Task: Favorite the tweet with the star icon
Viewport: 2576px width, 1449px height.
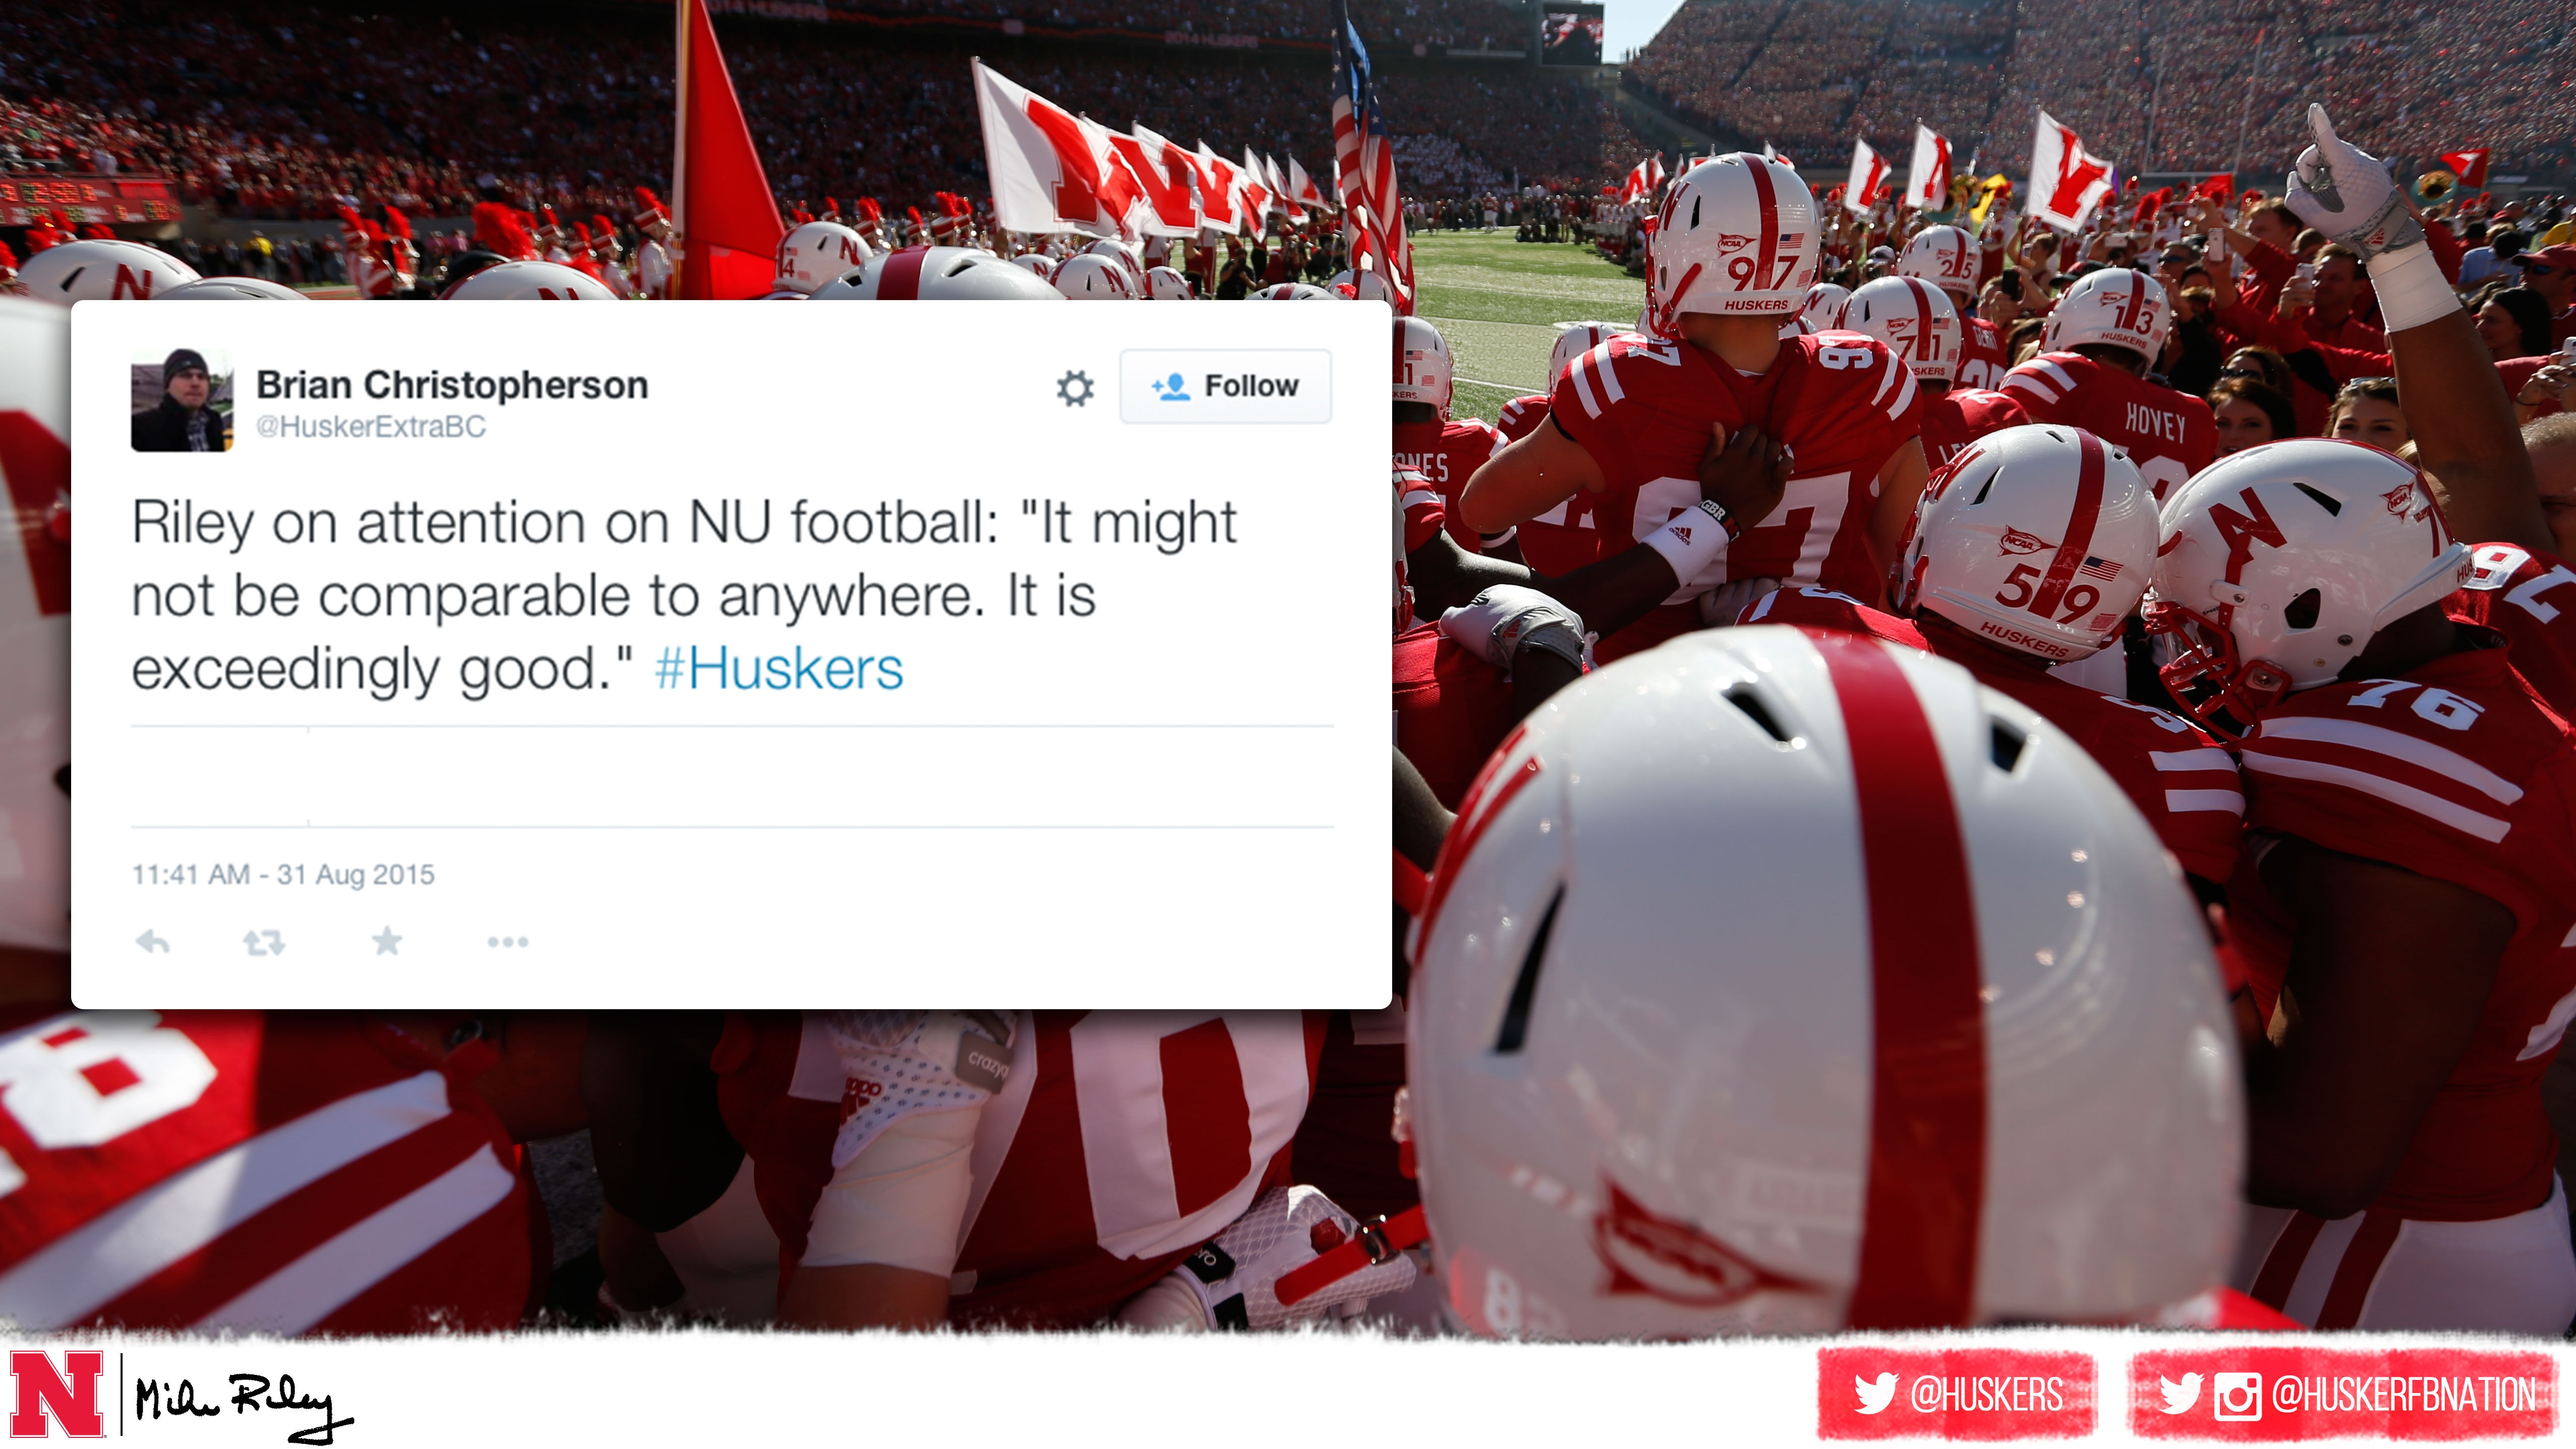Action: click(387, 940)
